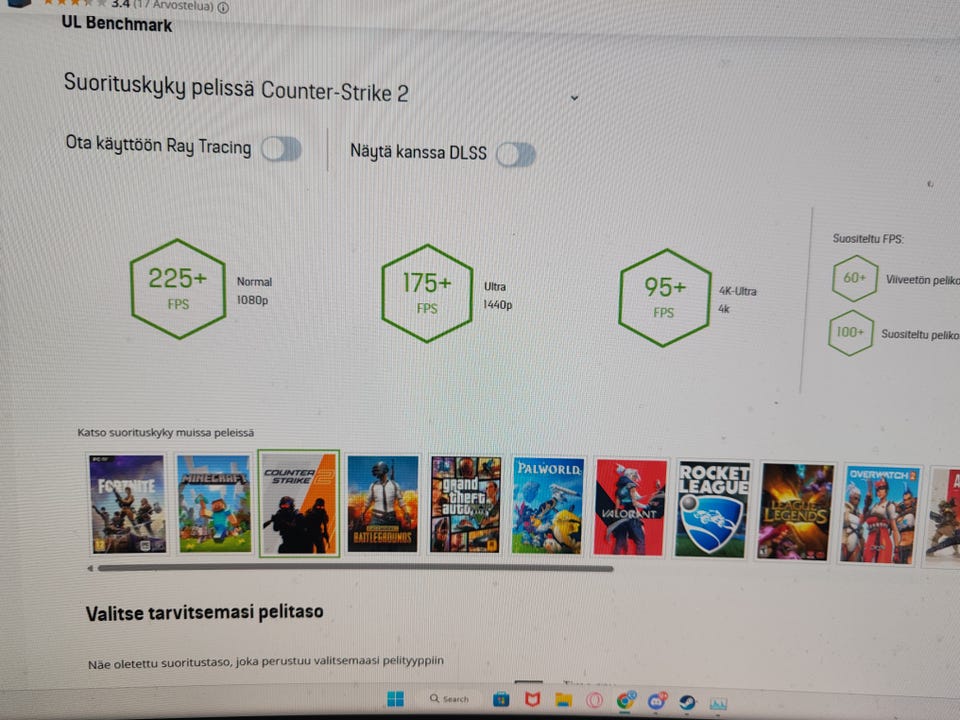The height and width of the screenshot is (720, 960).
Task: Launch Opera GX from the taskbar
Action: tap(593, 700)
